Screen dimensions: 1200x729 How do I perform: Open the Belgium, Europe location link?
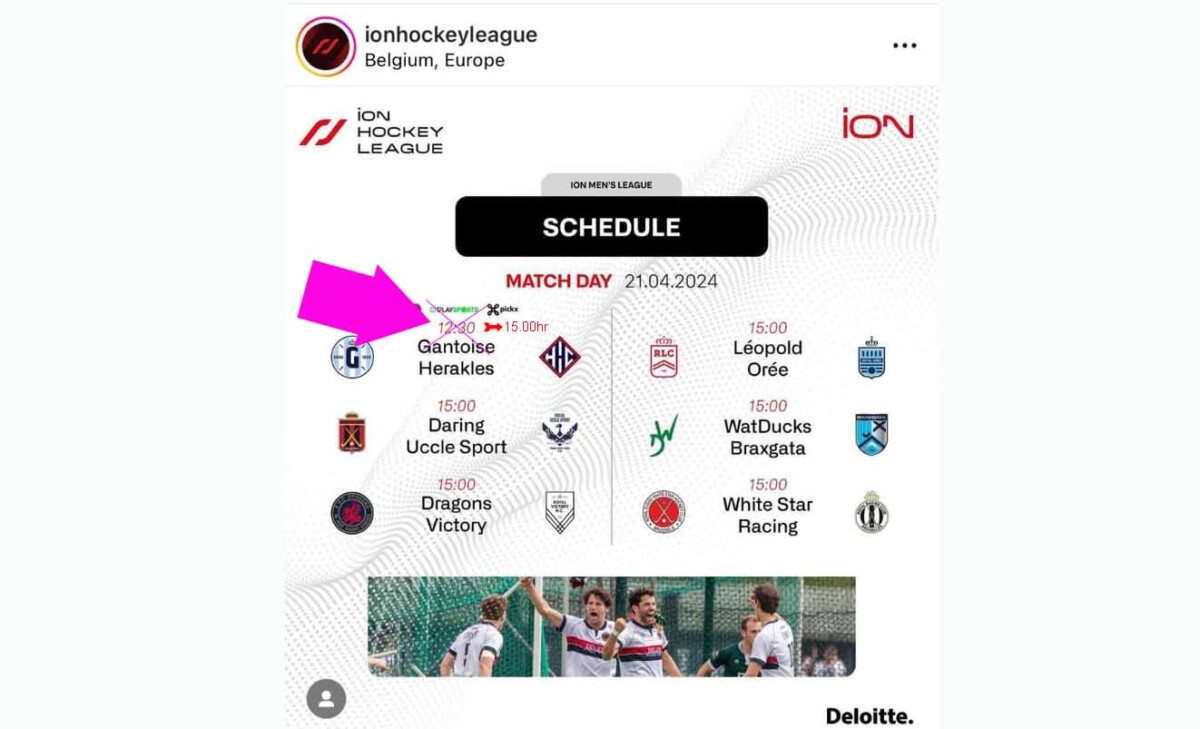[434, 60]
